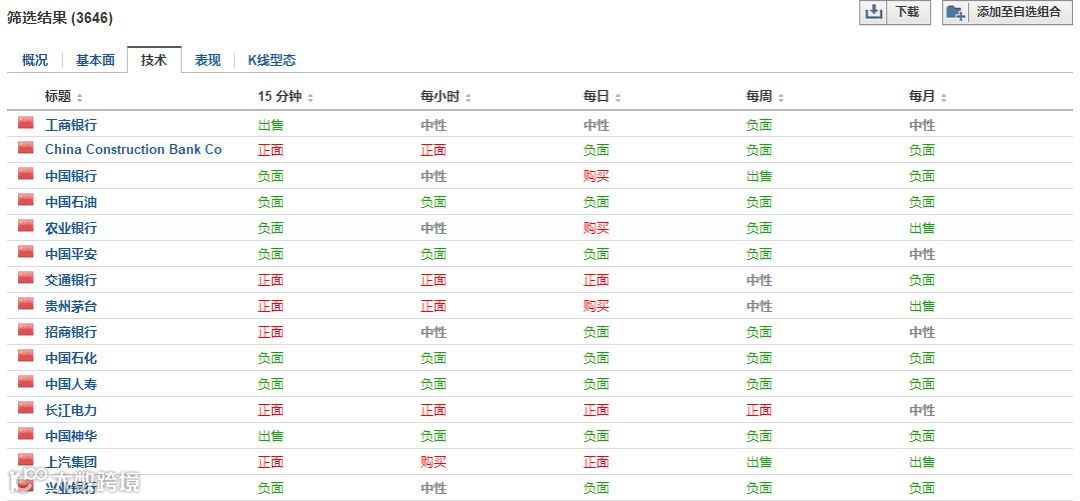This screenshot has width=1080, height=501.
Task: Click China flag icon beside 交通银行
Action: click(25, 278)
